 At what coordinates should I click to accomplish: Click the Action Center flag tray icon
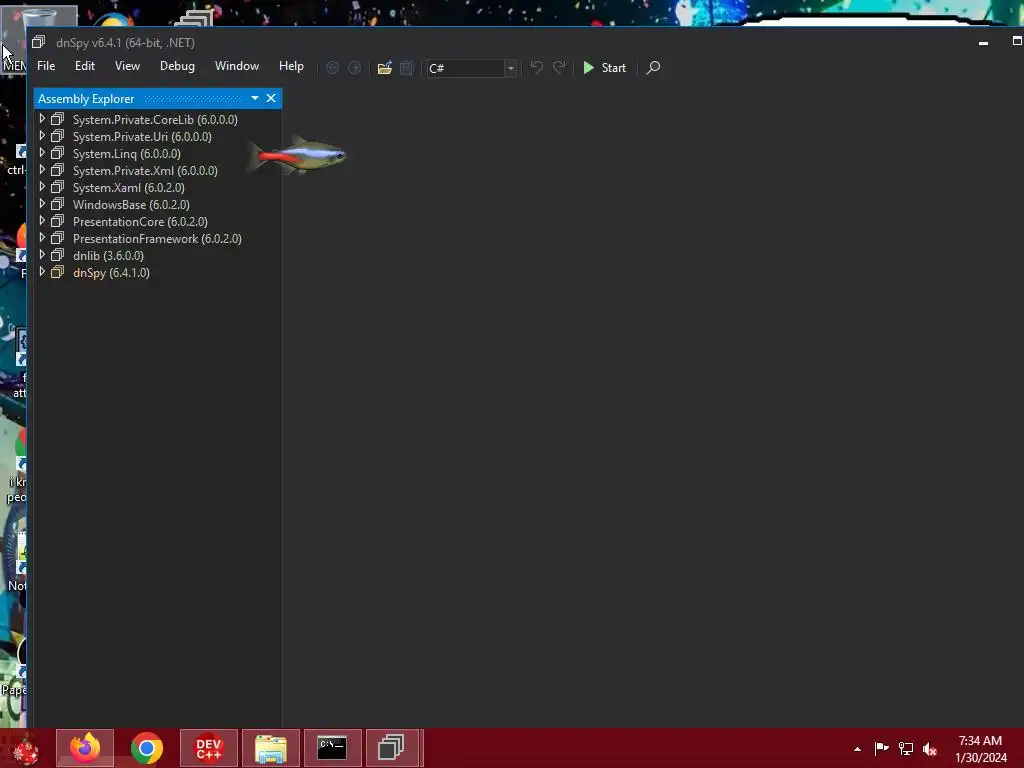[881, 748]
